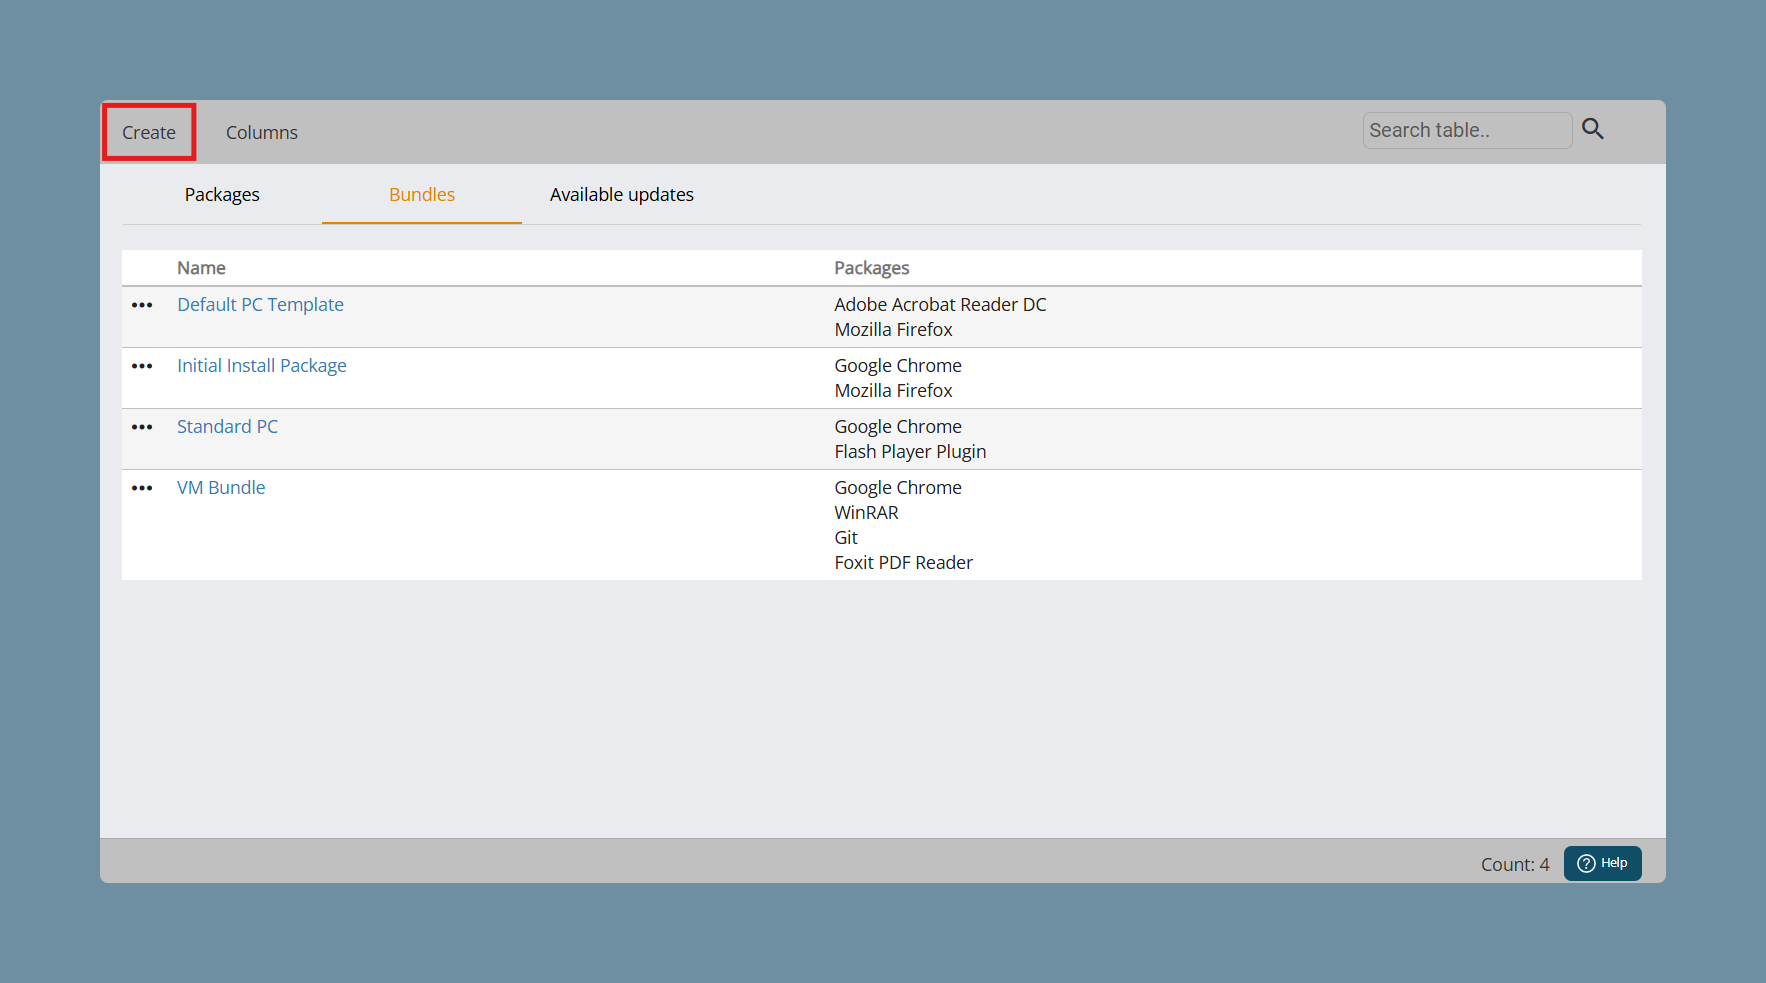Image resolution: width=1766 pixels, height=983 pixels.
Task: Click Git package entry
Action: coord(846,537)
